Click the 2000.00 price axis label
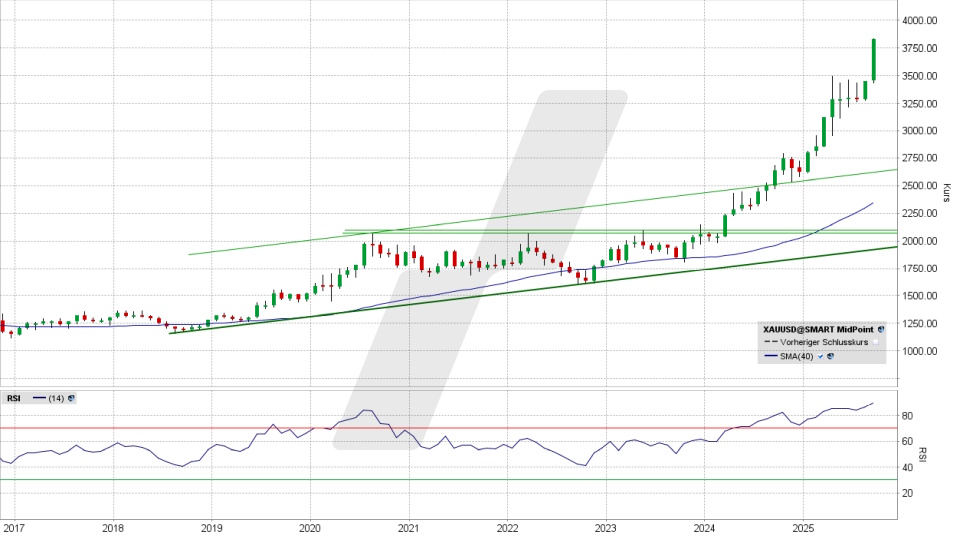The image size is (960, 540). (918, 241)
